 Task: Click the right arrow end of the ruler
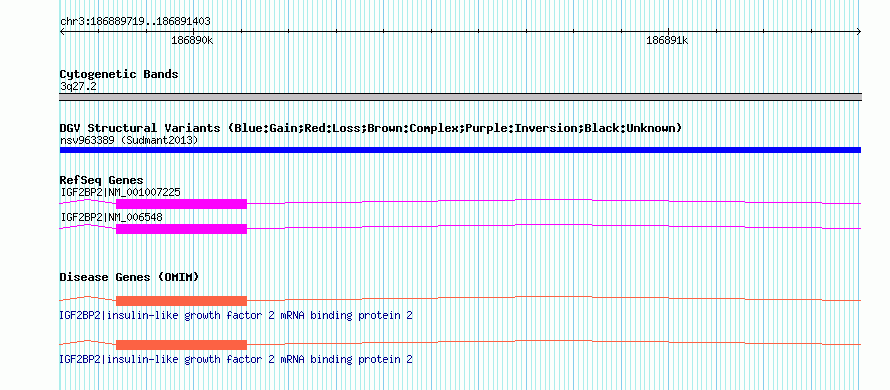click(858, 31)
